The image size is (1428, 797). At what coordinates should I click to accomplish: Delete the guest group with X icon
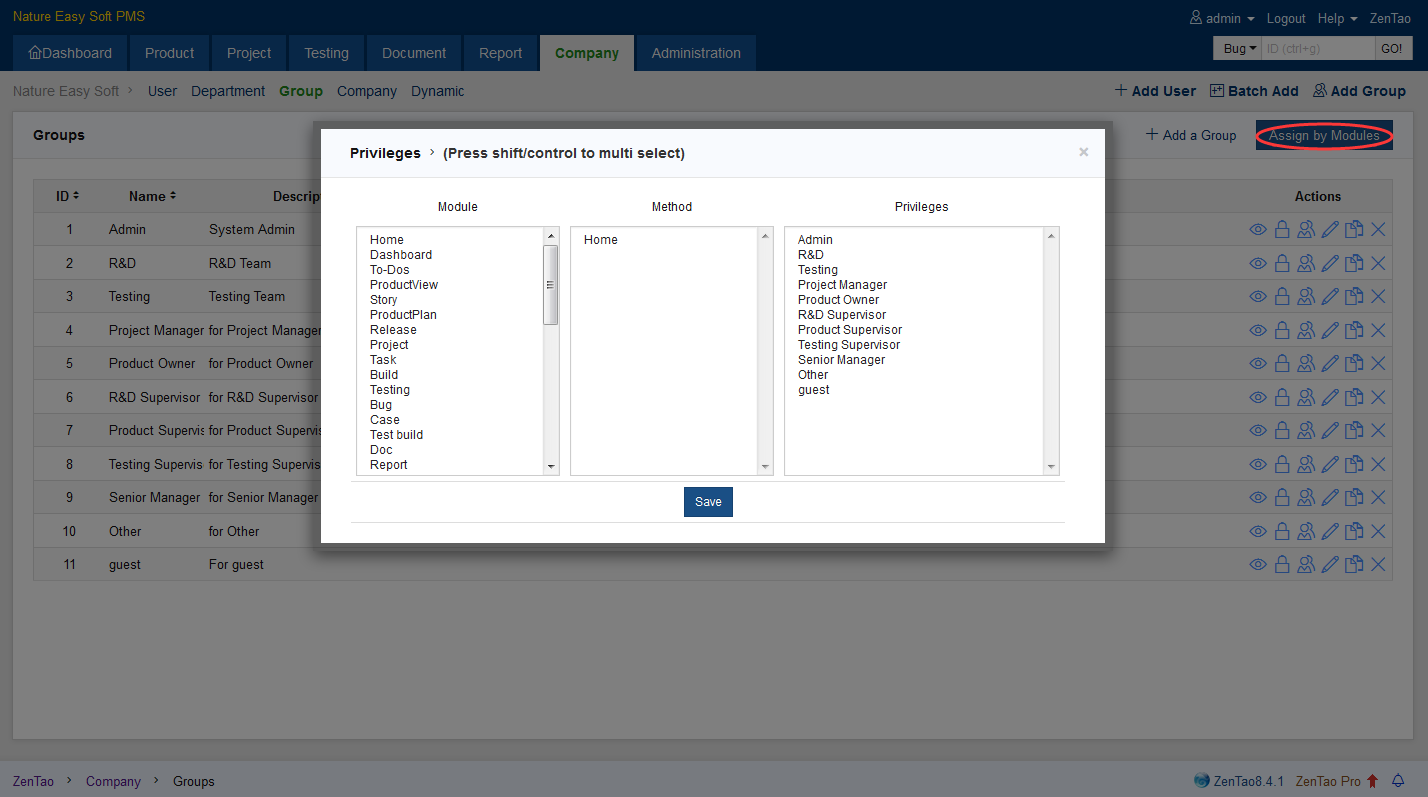click(x=1377, y=565)
